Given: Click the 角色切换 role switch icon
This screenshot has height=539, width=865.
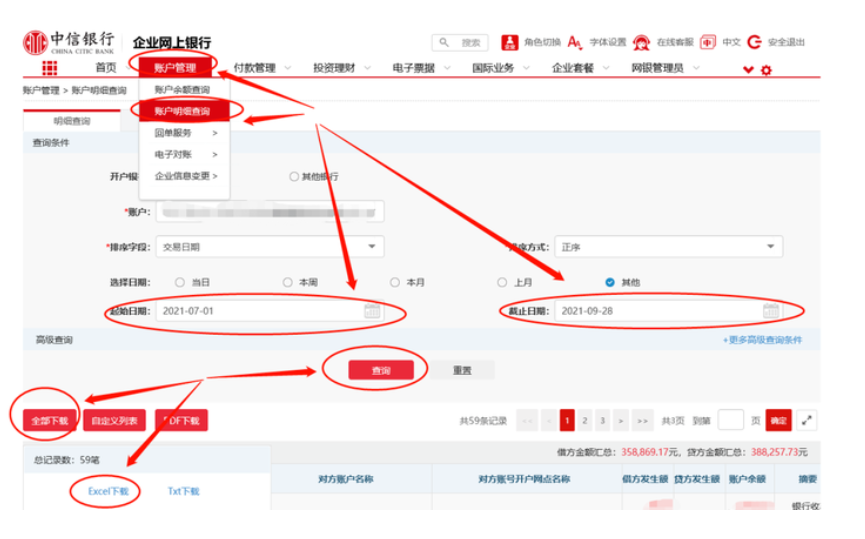Looking at the screenshot, I should 509,42.
